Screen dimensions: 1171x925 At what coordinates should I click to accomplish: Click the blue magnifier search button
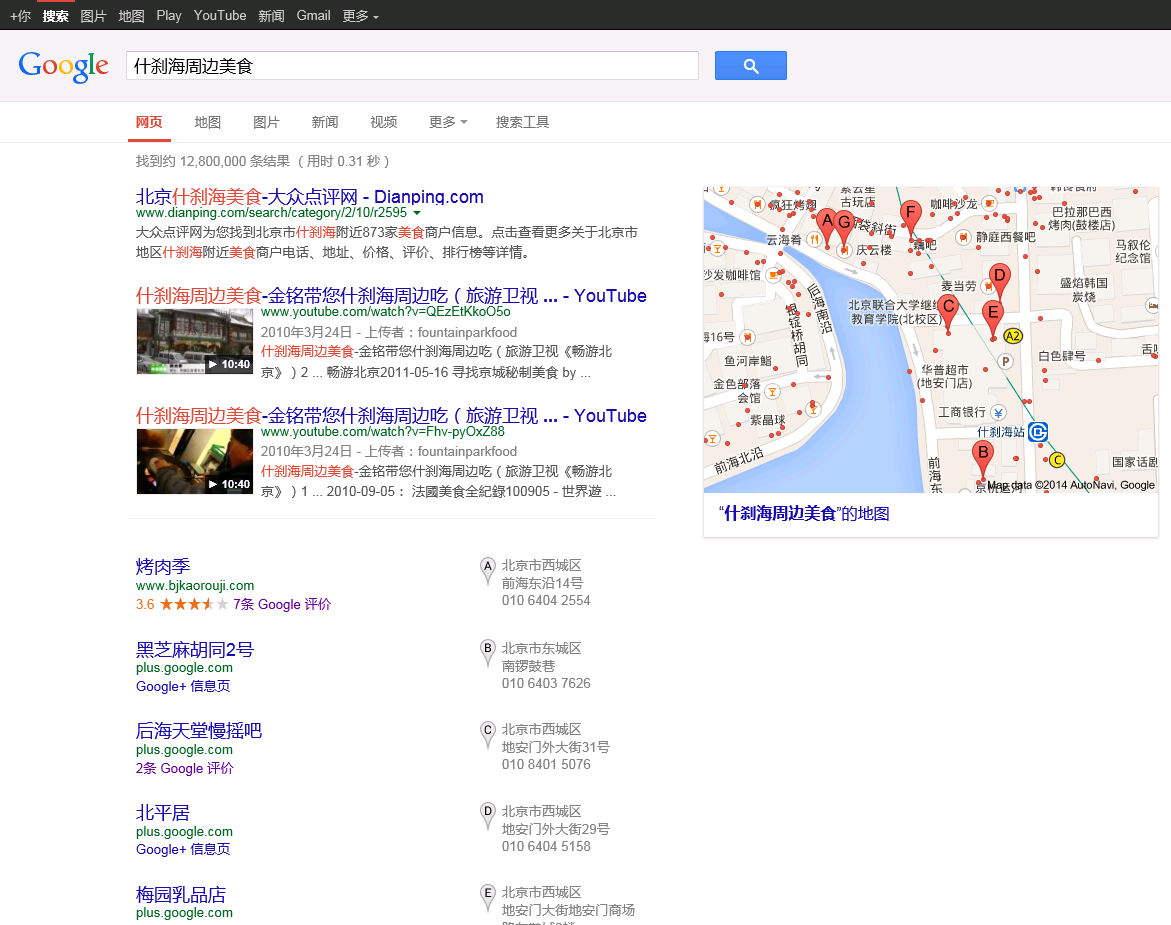tap(751, 66)
